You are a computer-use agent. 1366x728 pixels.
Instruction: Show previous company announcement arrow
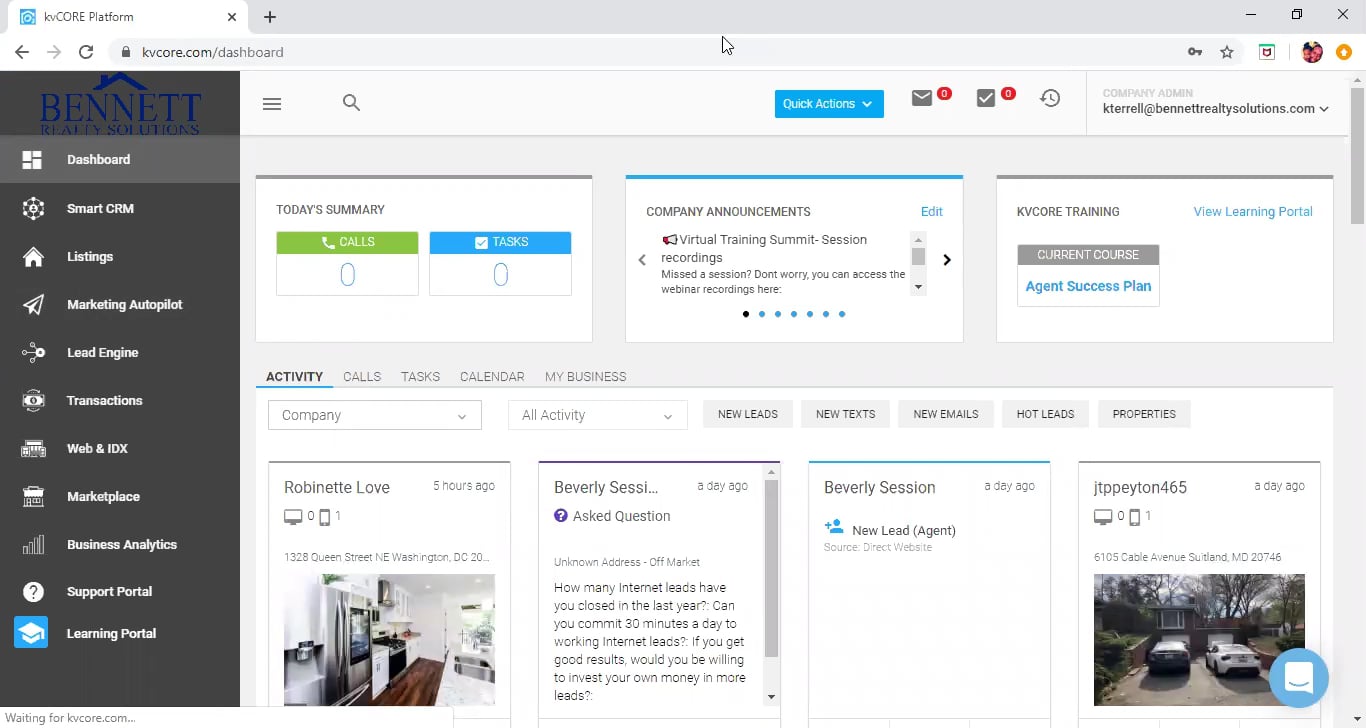click(642, 260)
